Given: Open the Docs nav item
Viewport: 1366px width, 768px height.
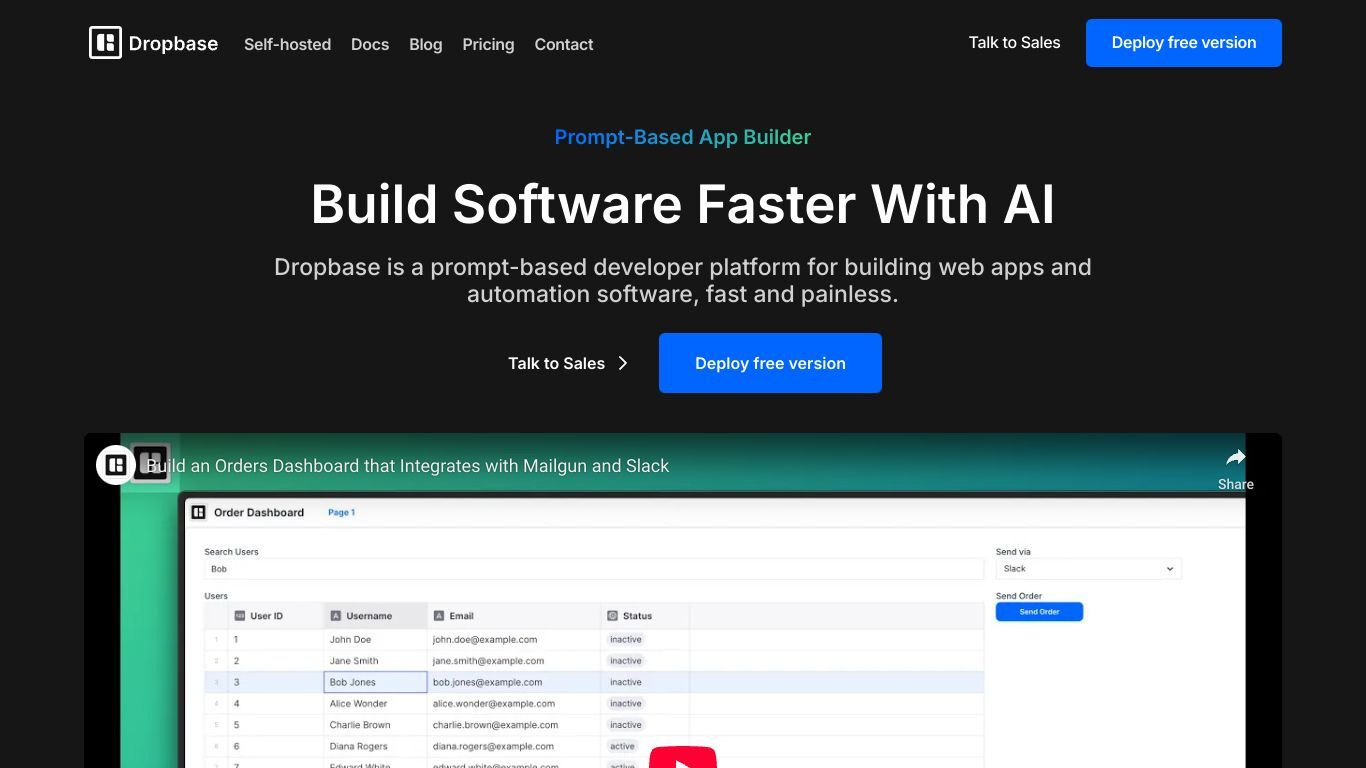Looking at the screenshot, I should point(370,44).
